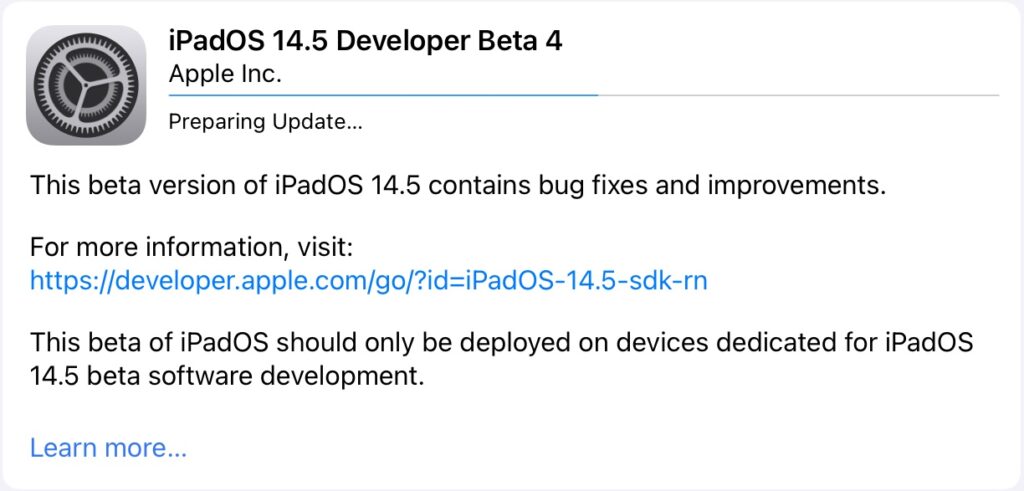Click the right end of blue progress fill
1024x491 pixels.
tap(594, 95)
